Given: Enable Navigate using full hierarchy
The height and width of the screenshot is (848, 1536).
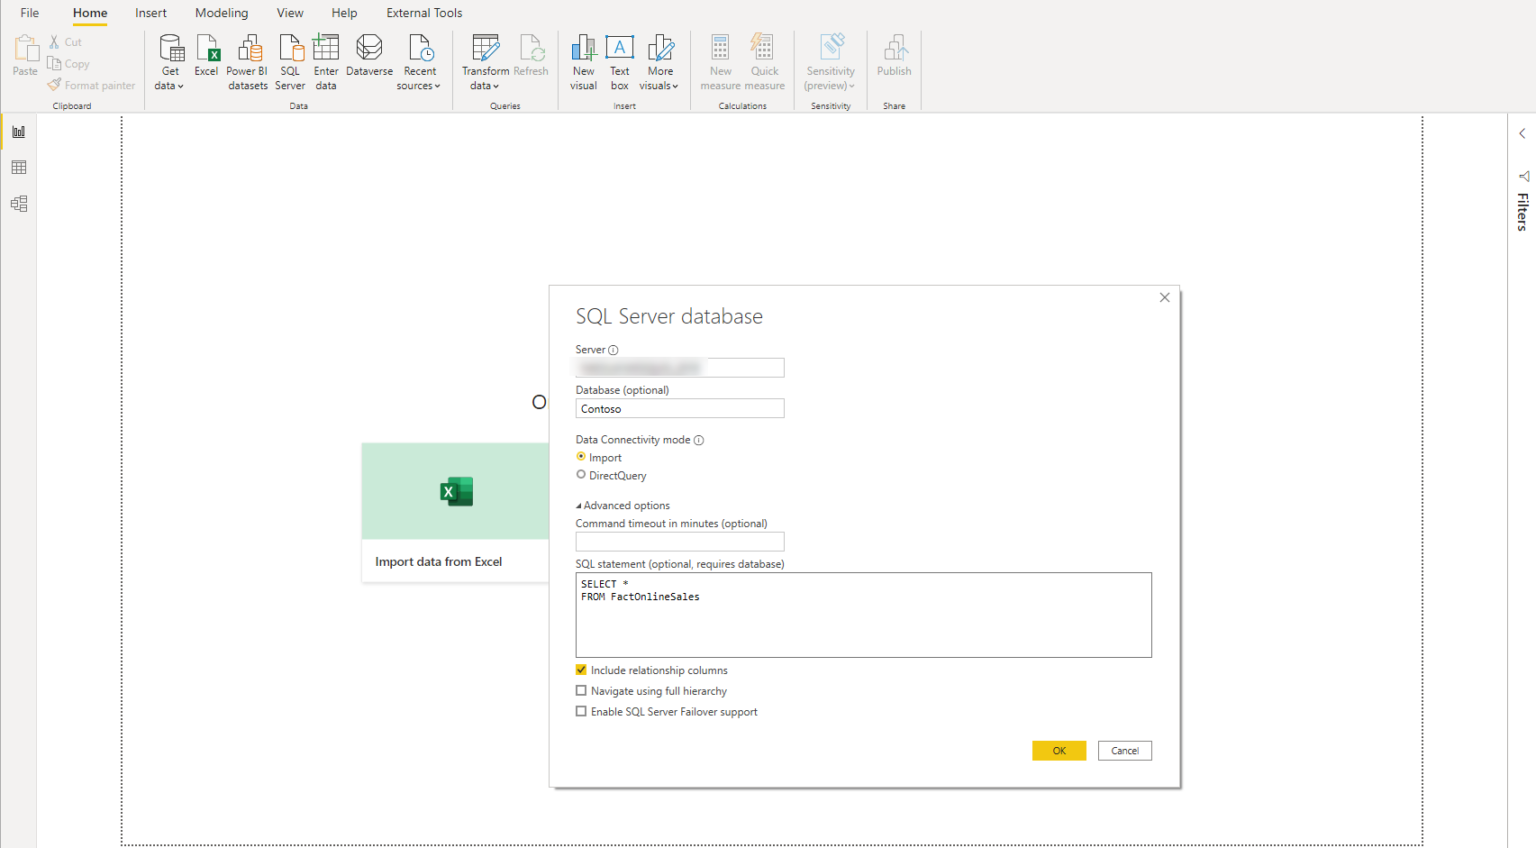Looking at the screenshot, I should tap(581, 691).
